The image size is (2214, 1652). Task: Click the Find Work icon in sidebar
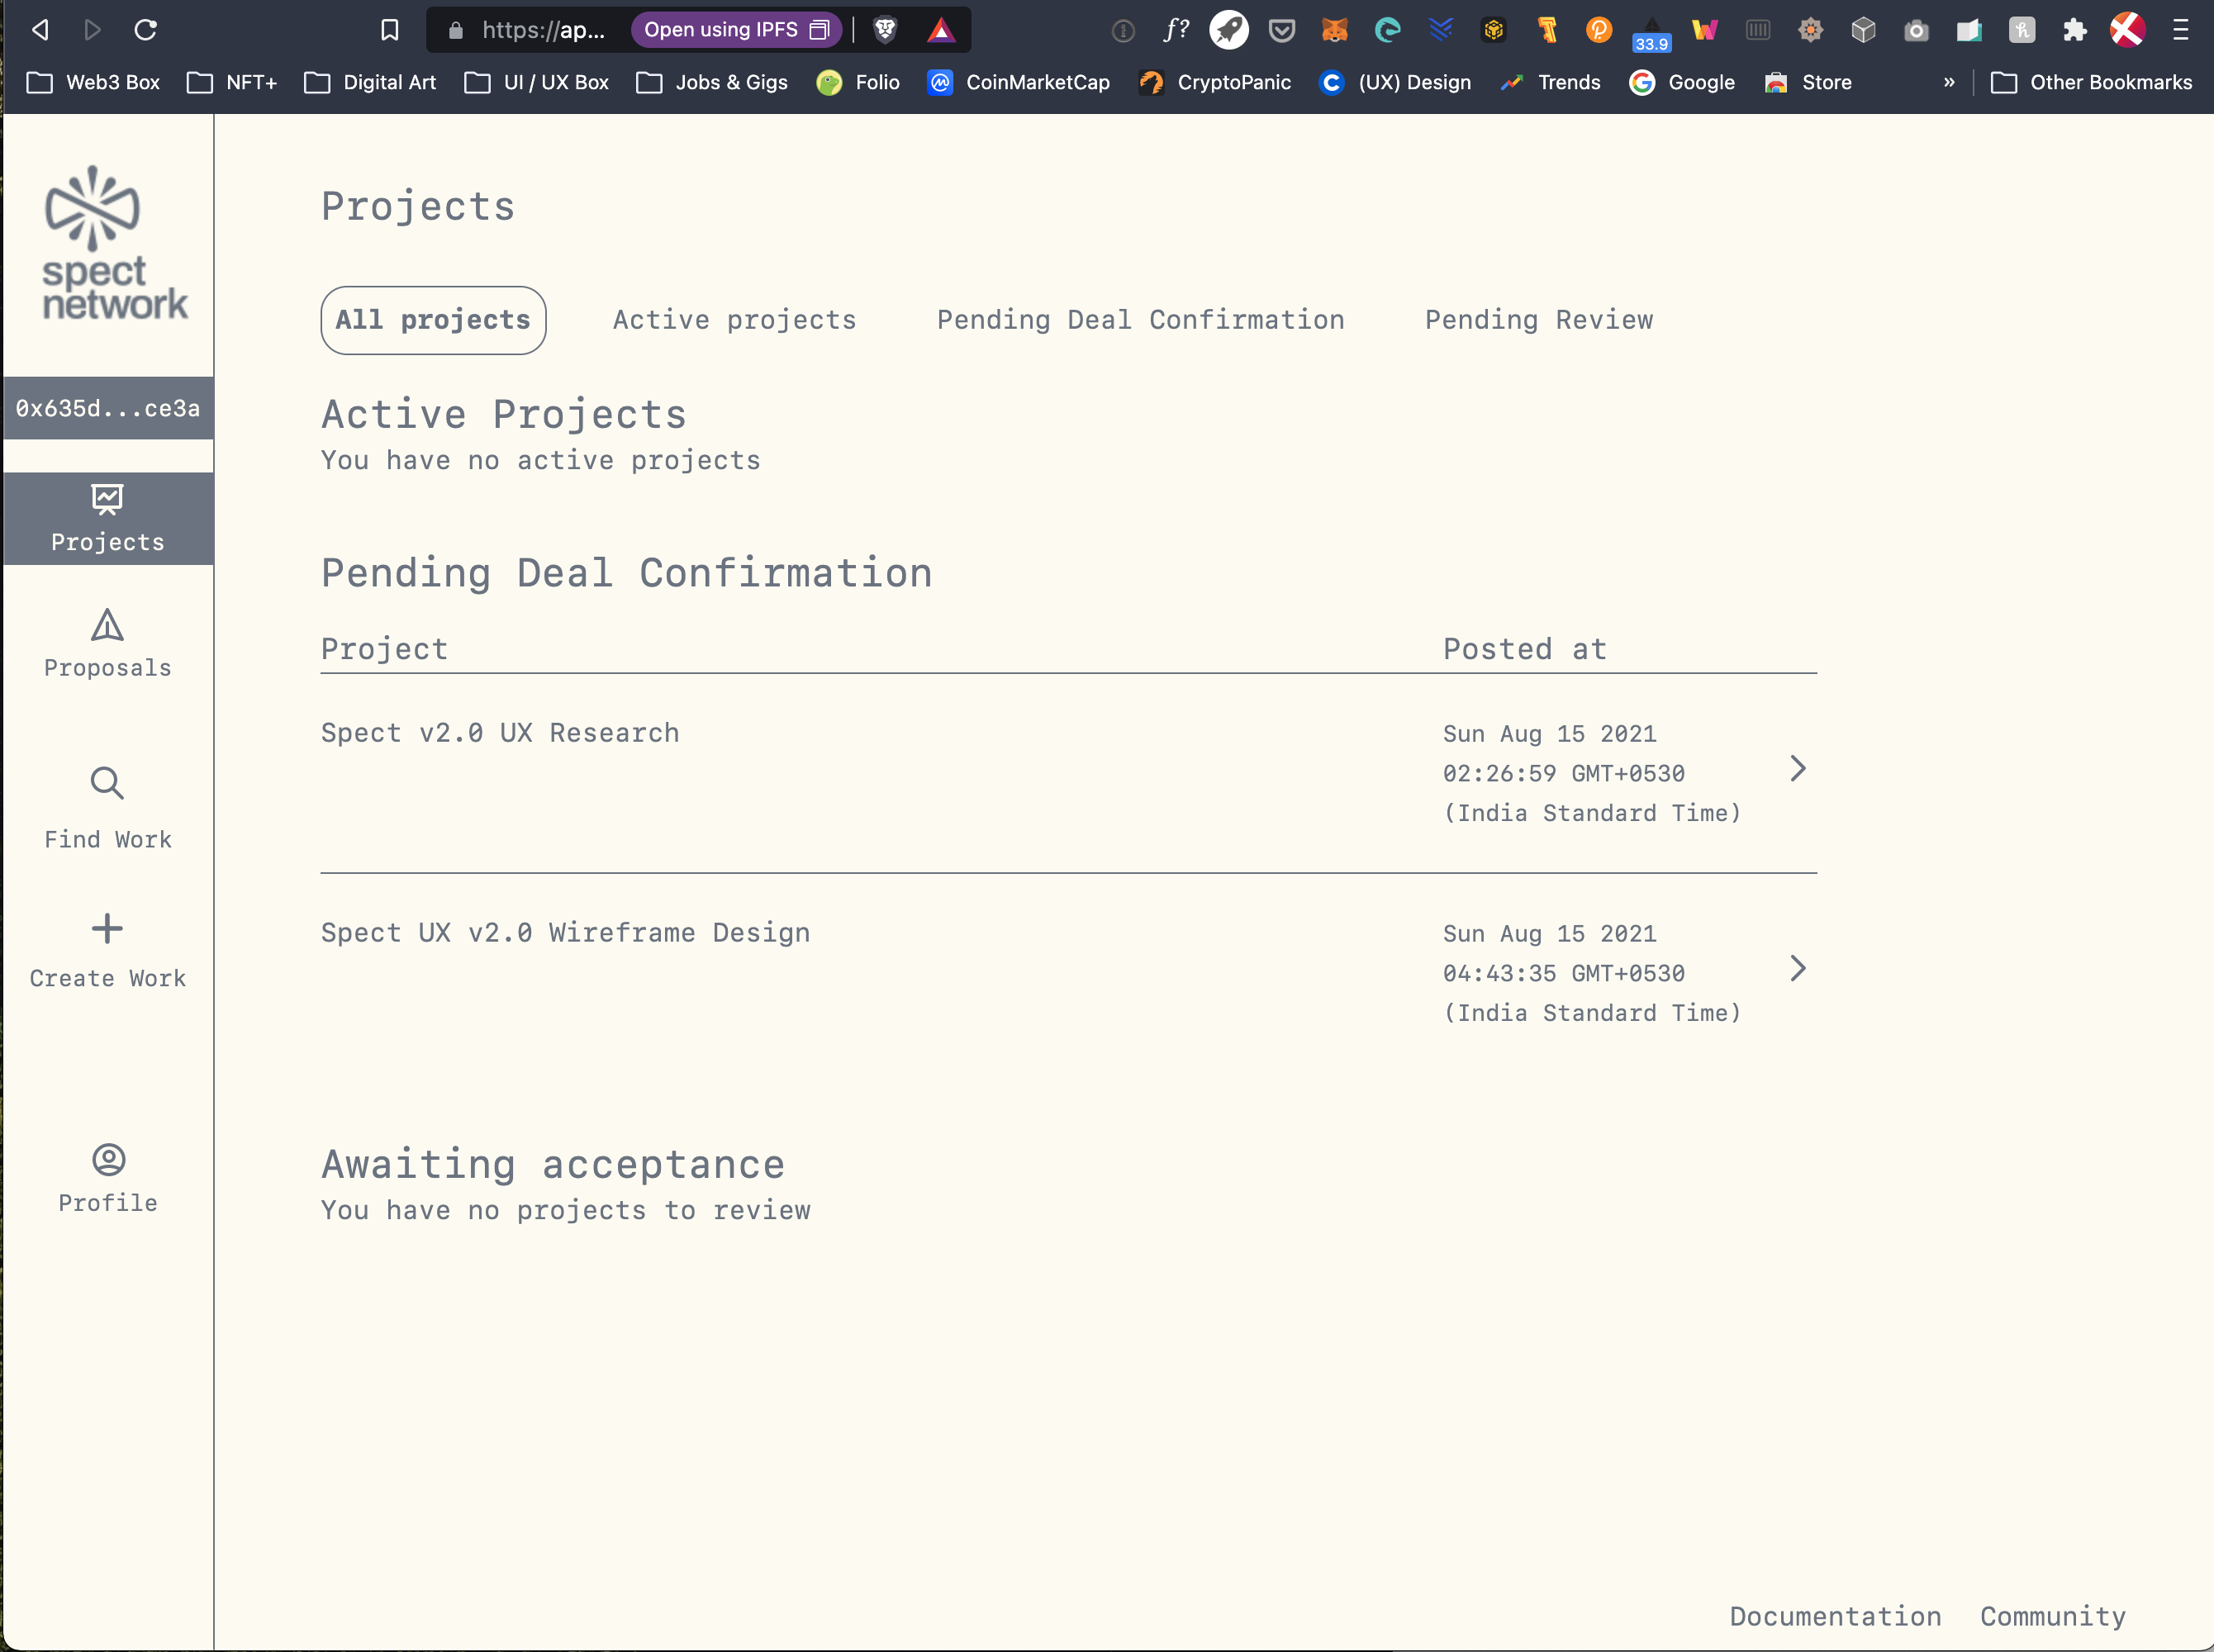coord(107,782)
